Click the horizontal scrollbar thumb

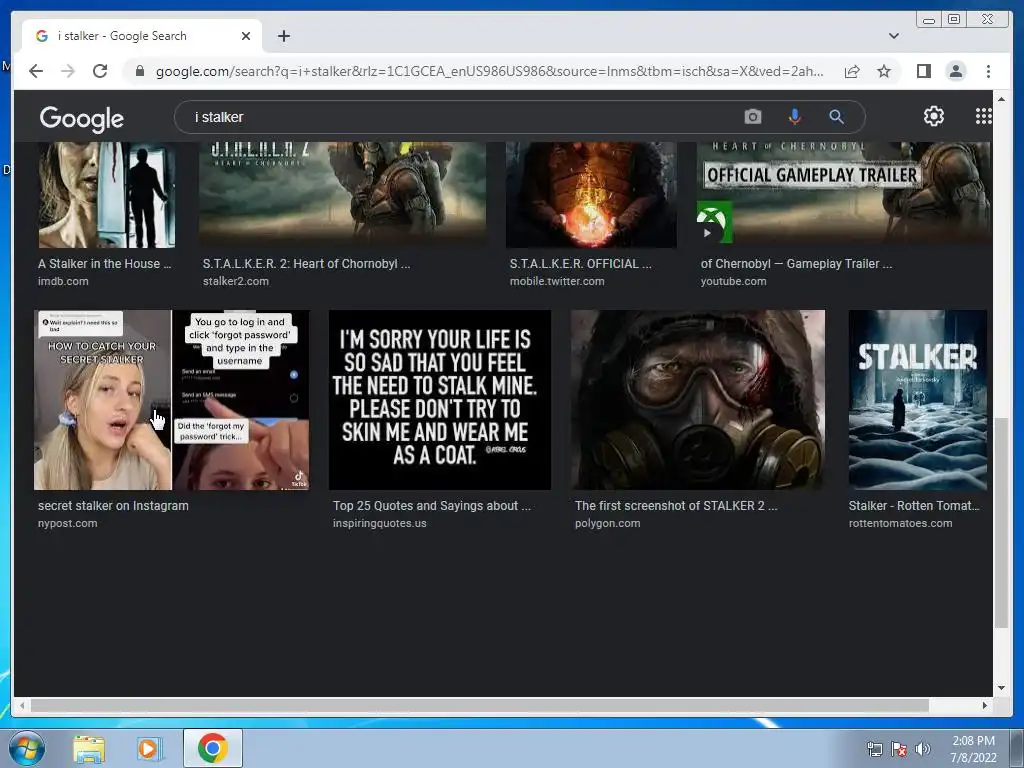coord(479,705)
